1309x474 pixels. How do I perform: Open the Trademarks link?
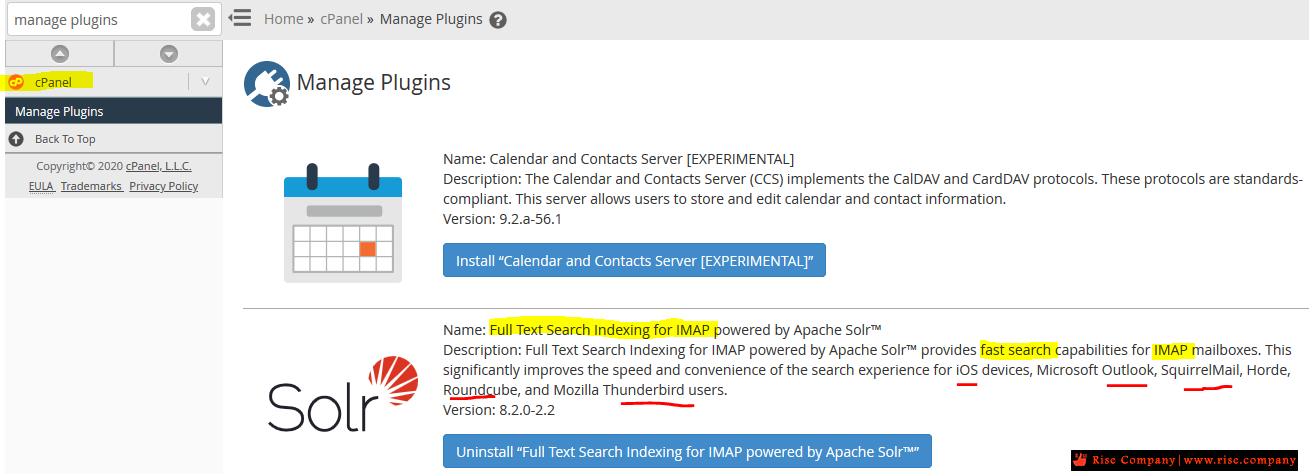91,186
